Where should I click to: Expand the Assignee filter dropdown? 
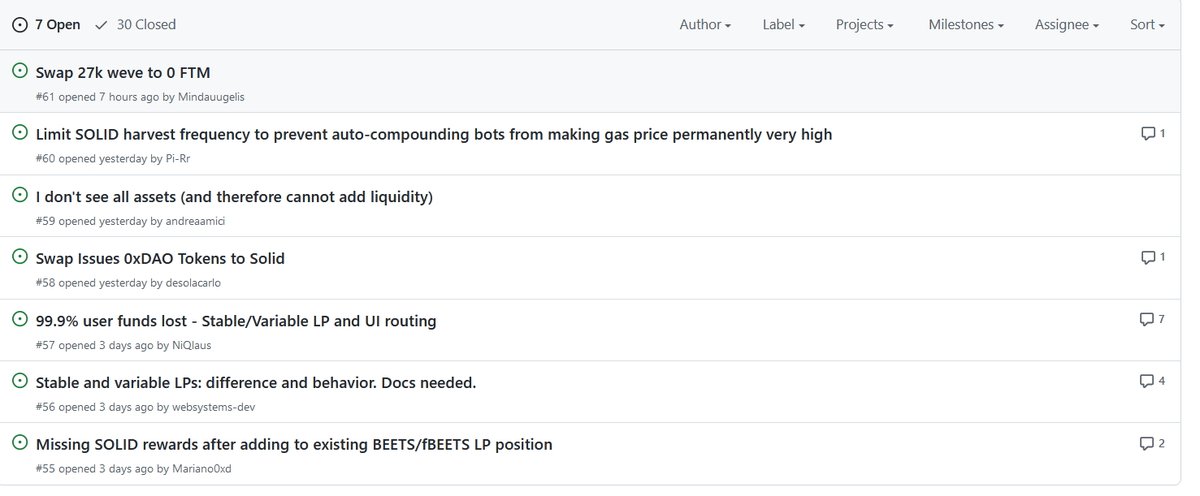1067,24
